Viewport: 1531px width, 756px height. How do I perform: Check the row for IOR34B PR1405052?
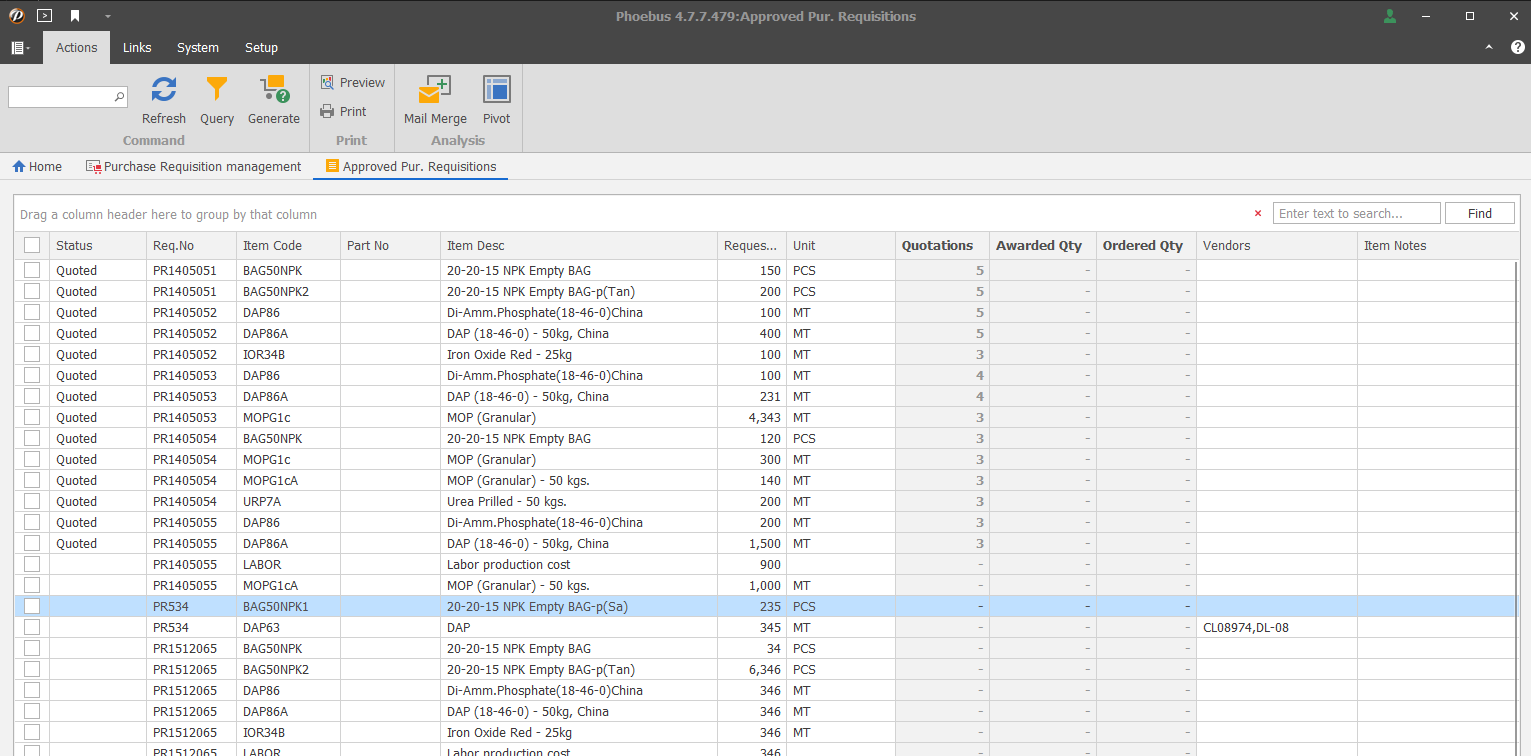click(x=32, y=354)
